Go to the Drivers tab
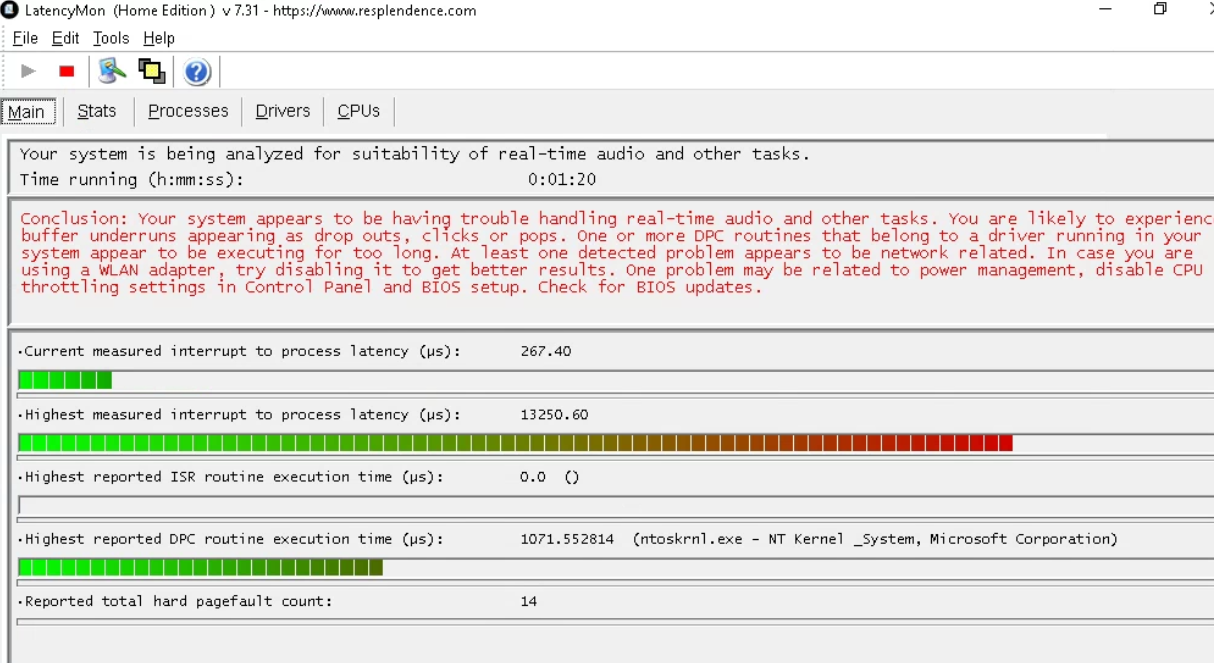Viewport: 1214px width, 663px height. coord(283,111)
